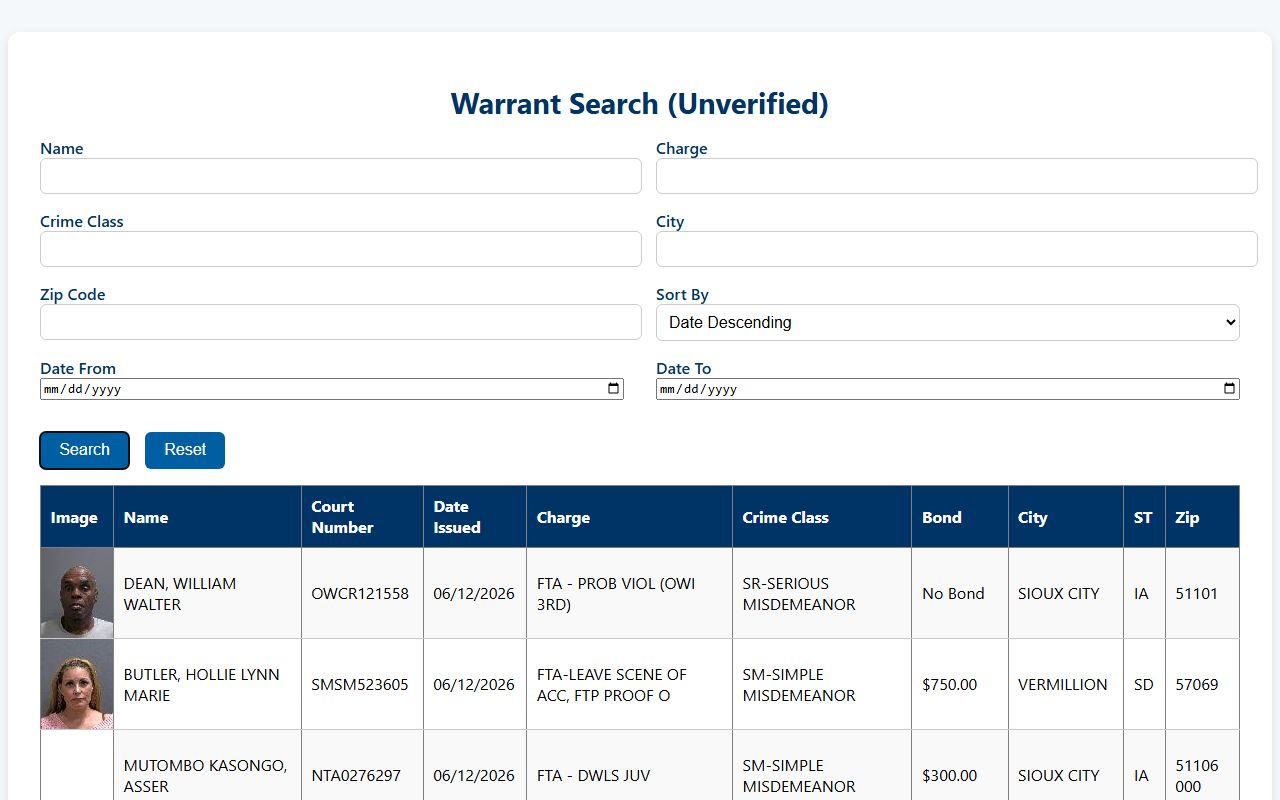Click court number NTA0276297
Screen dimensions: 1280x800
356,776
